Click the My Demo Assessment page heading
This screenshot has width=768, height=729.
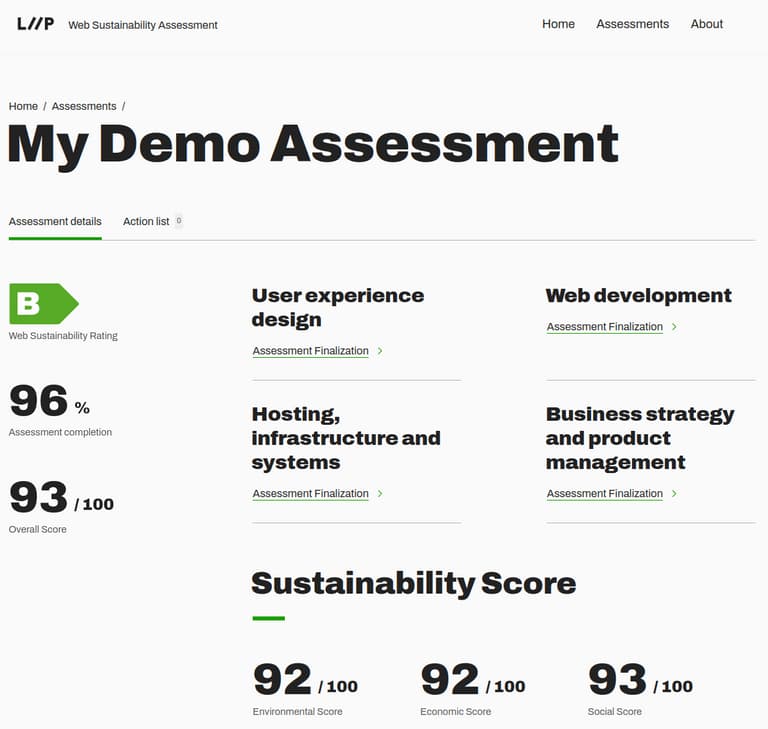[x=313, y=144]
